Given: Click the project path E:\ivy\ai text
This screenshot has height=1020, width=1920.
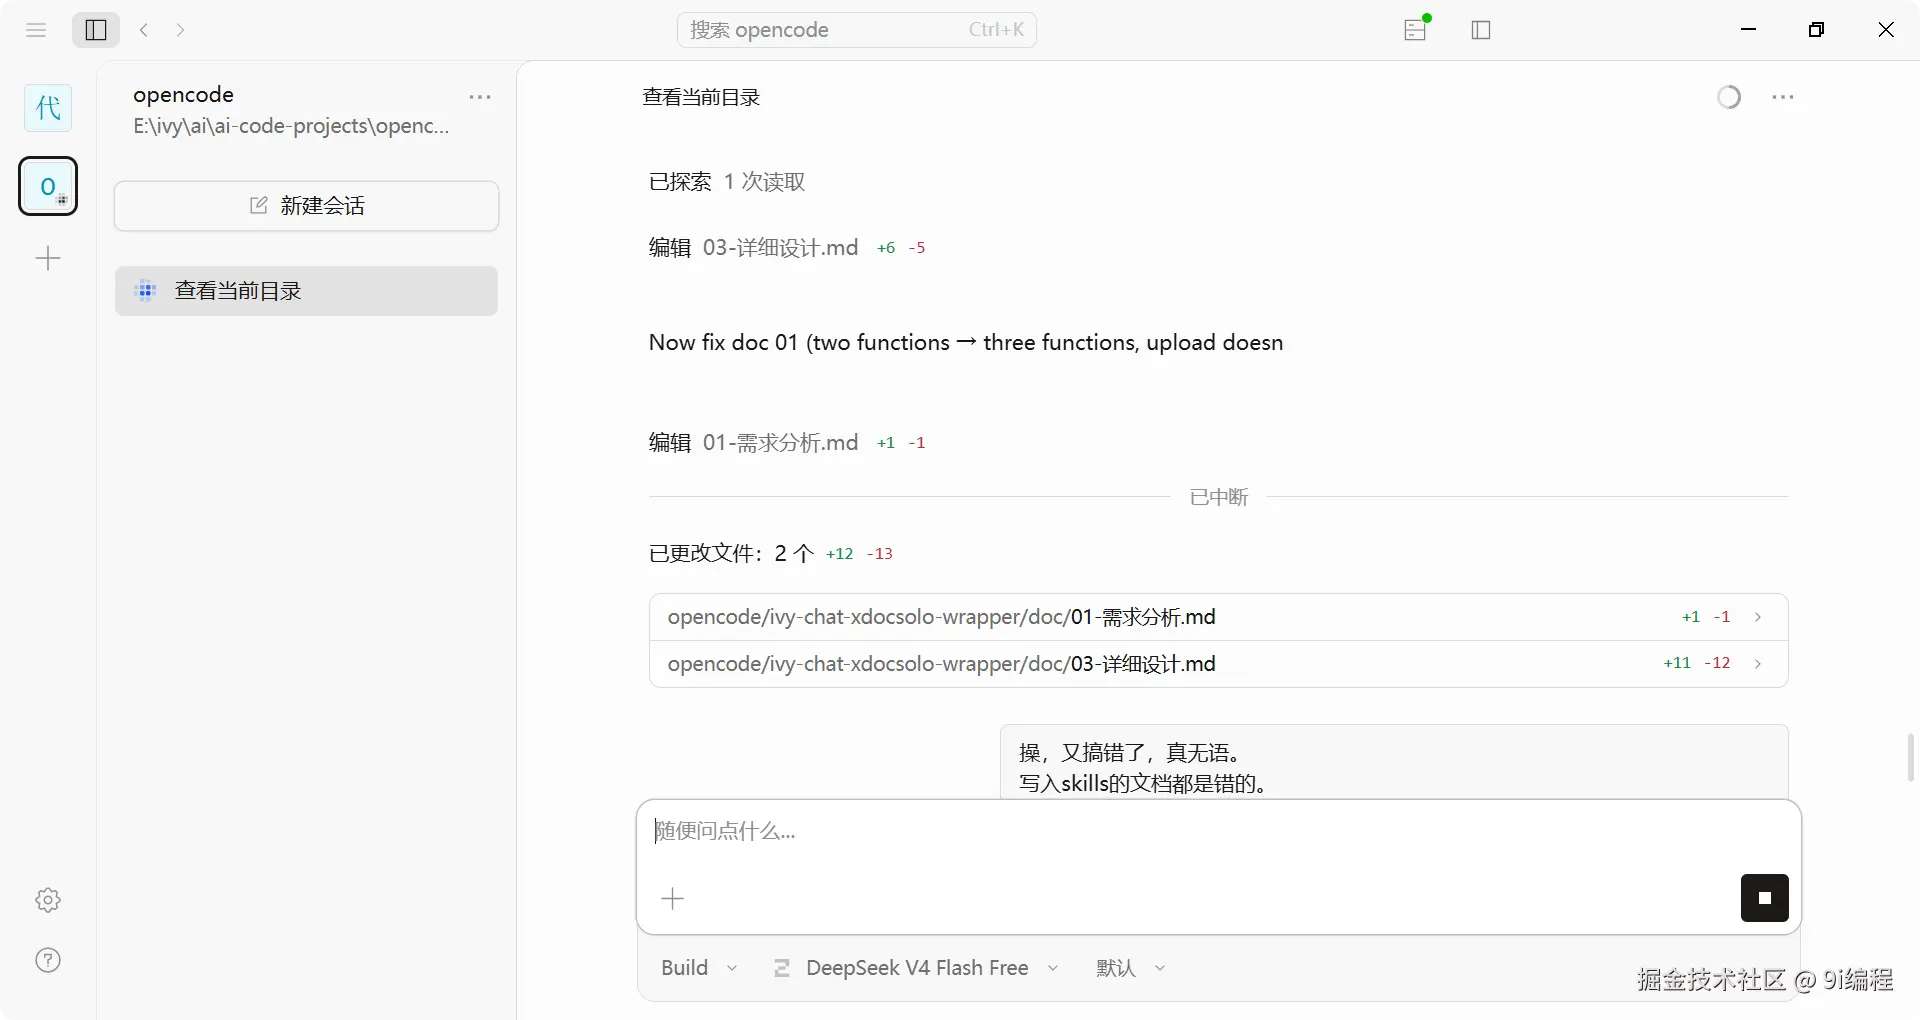Looking at the screenshot, I should [291, 126].
